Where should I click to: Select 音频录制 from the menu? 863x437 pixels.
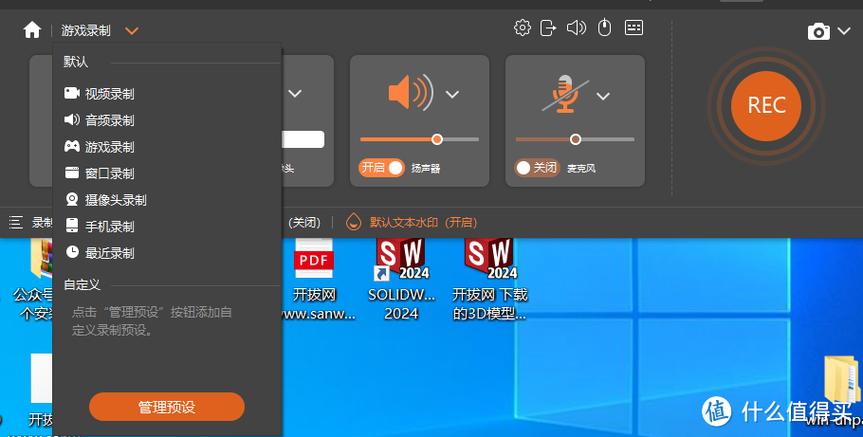[x=100, y=120]
